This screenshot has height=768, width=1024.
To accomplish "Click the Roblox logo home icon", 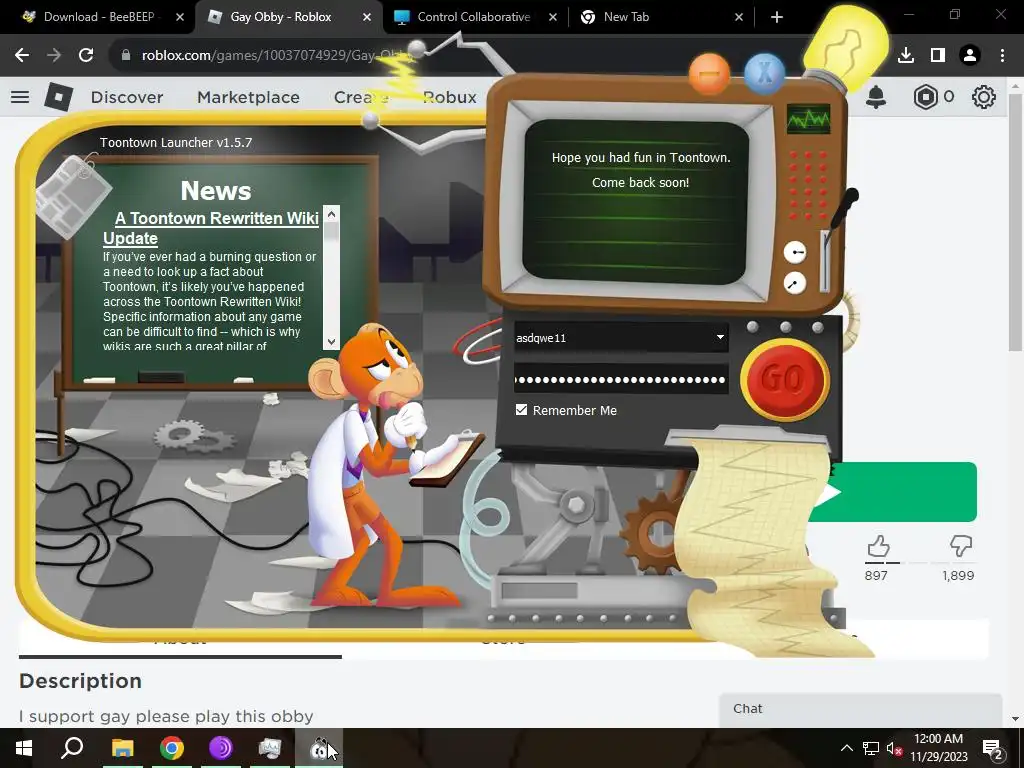I will pyautogui.click(x=58, y=97).
